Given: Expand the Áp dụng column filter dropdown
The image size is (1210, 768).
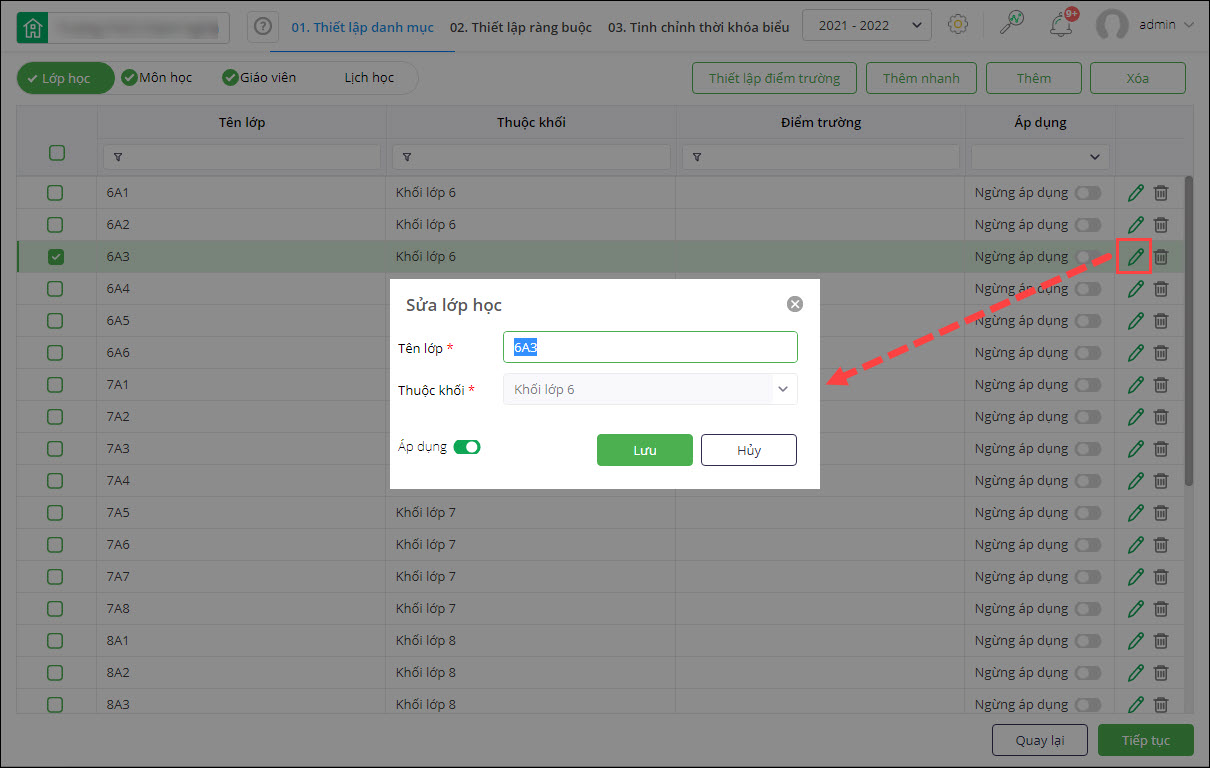Looking at the screenshot, I should tap(1040, 157).
